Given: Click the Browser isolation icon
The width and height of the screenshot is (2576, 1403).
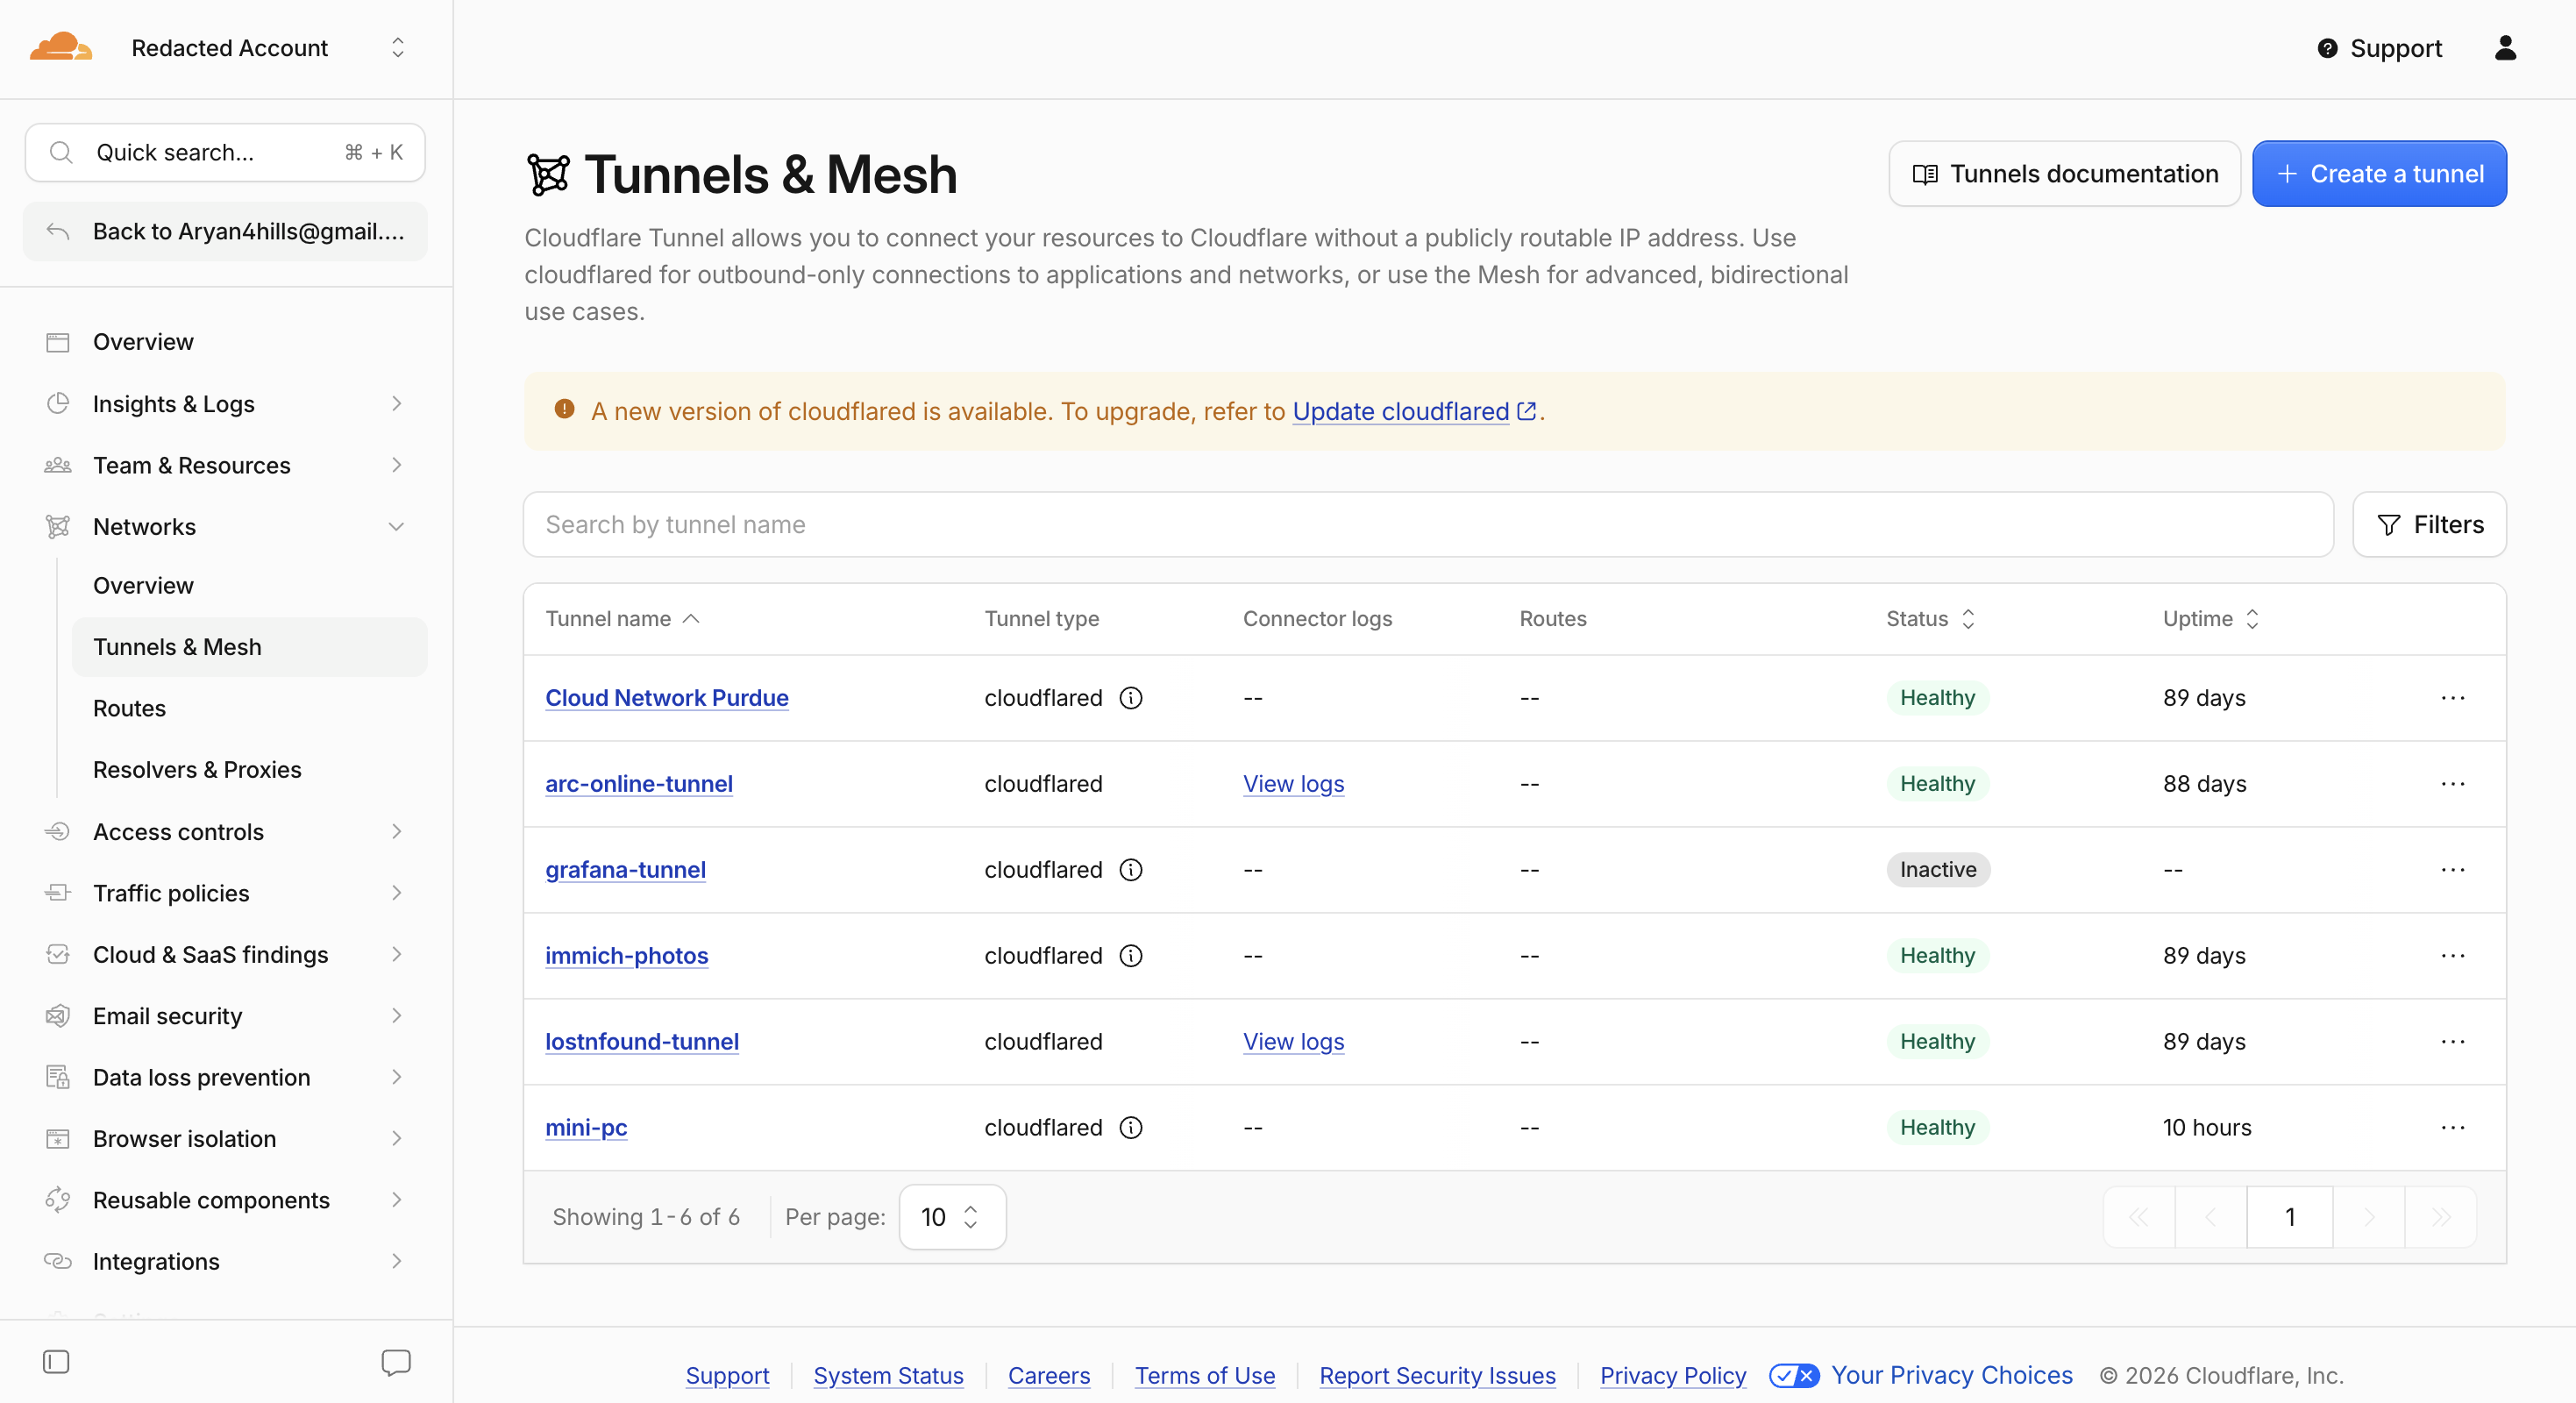Looking at the screenshot, I should pos(58,1139).
